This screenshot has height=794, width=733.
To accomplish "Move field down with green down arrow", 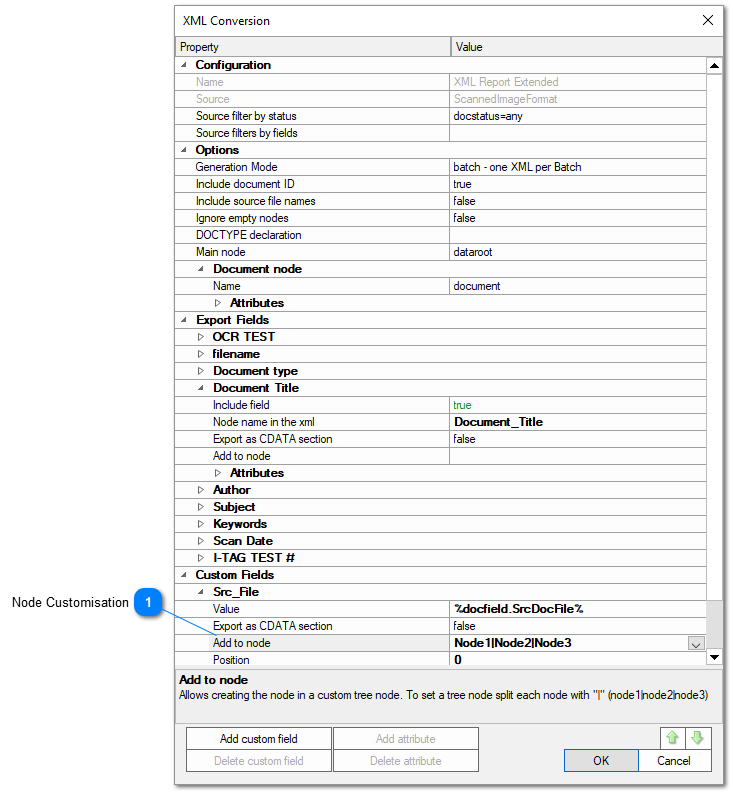I will pos(698,738).
